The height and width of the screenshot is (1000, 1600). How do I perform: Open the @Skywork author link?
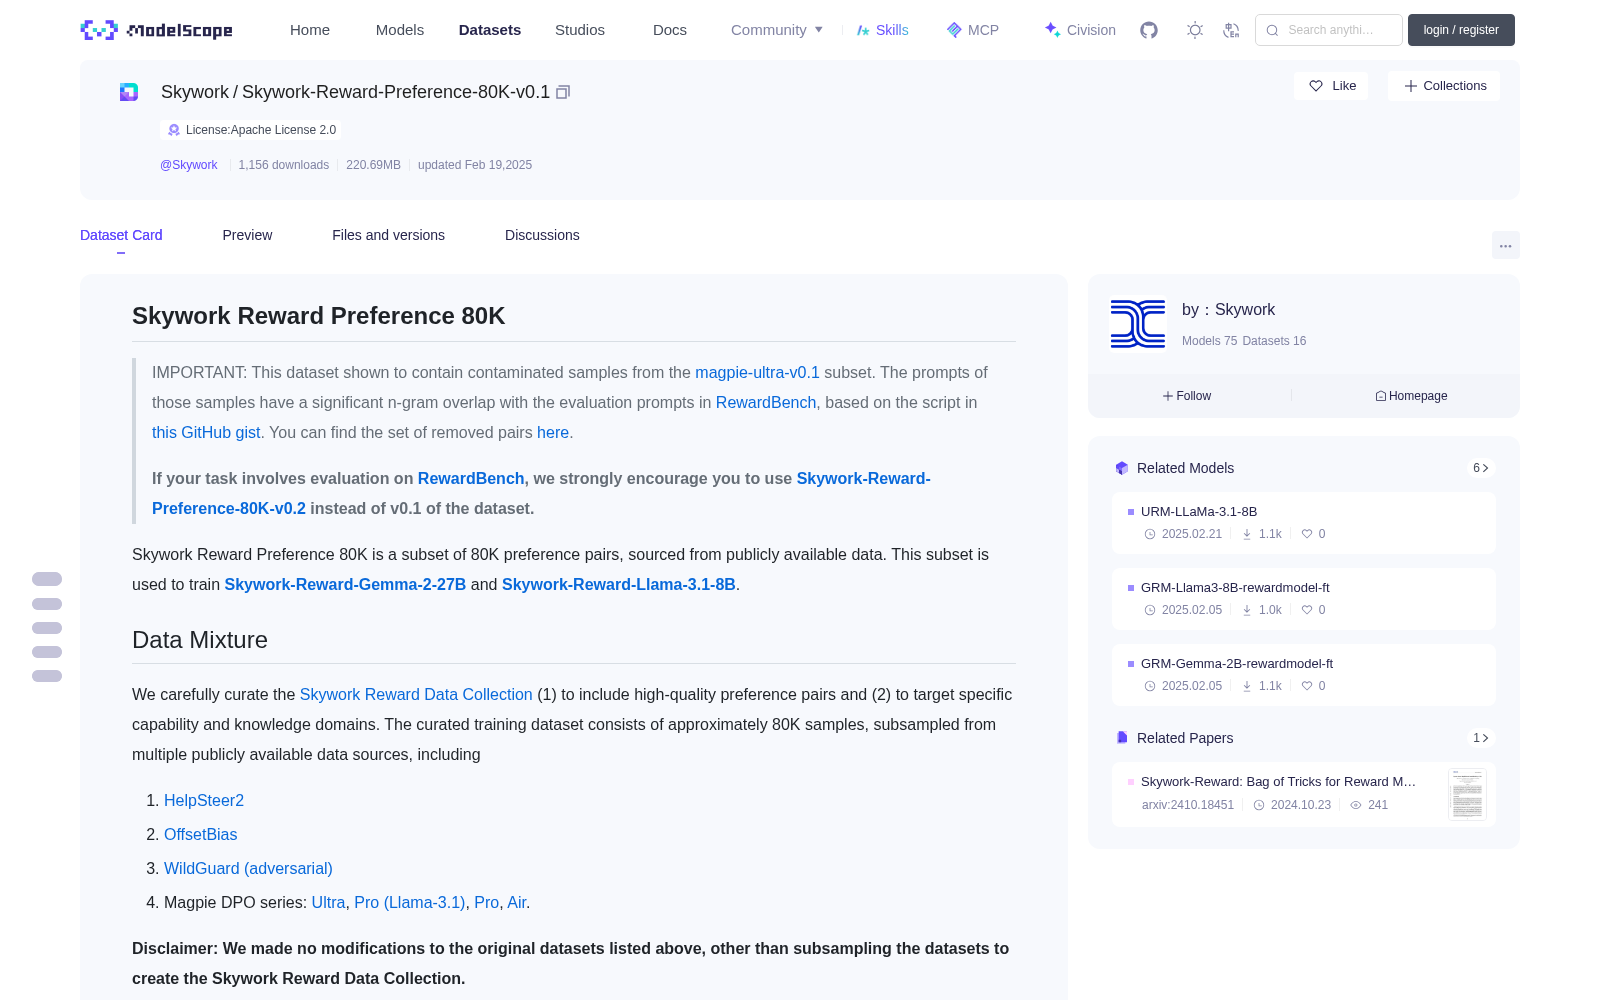pos(189,165)
